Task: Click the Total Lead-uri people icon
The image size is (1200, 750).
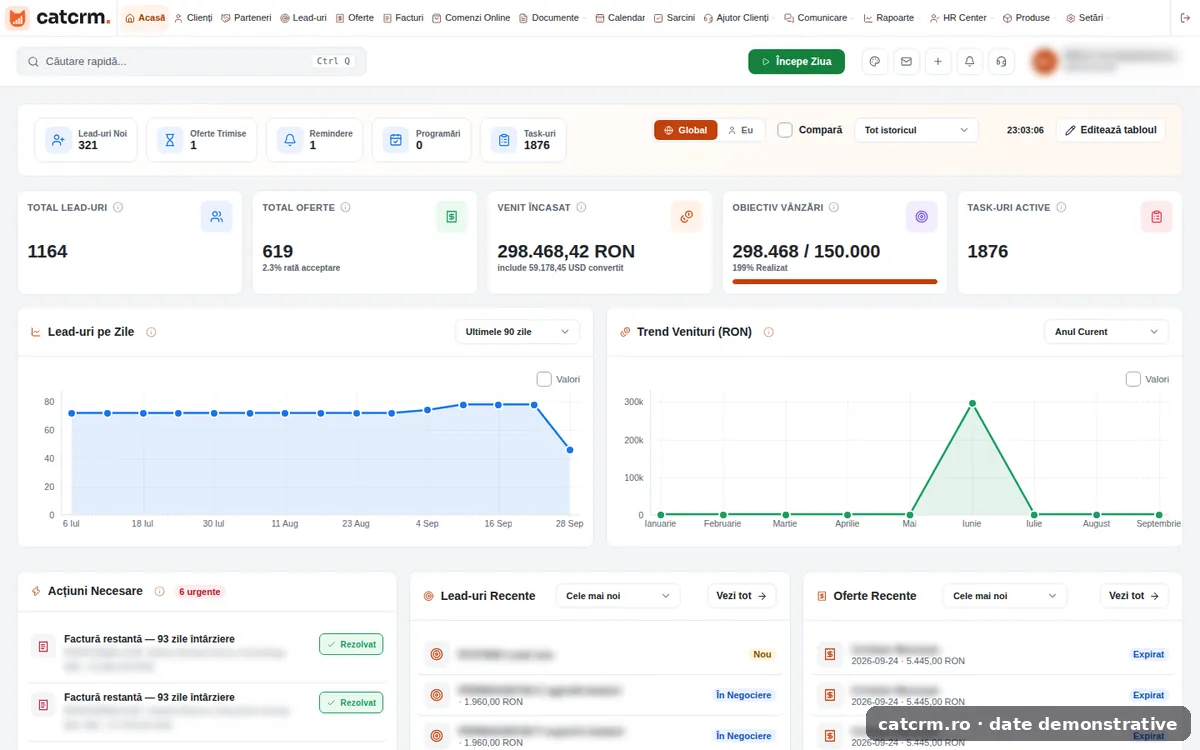Action: pos(216,216)
